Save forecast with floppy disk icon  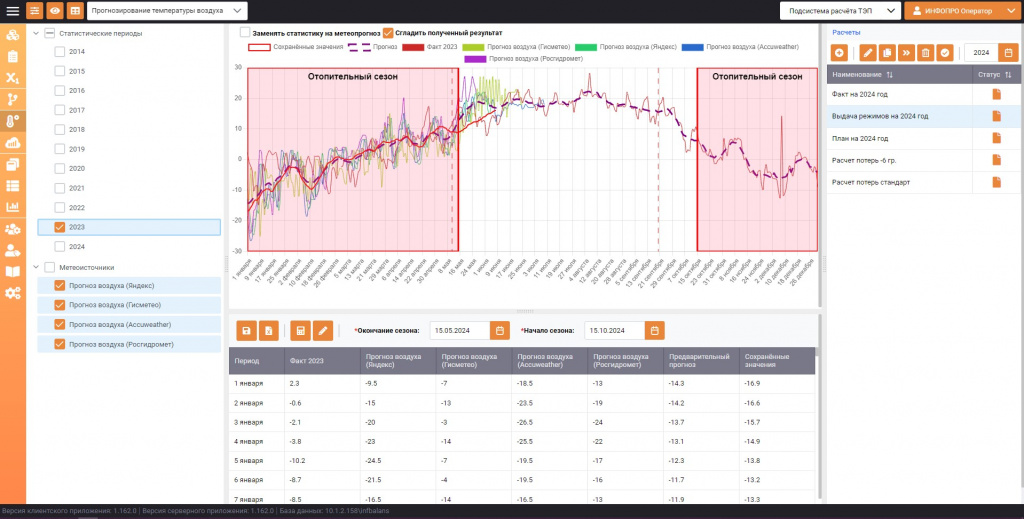[246, 331]
